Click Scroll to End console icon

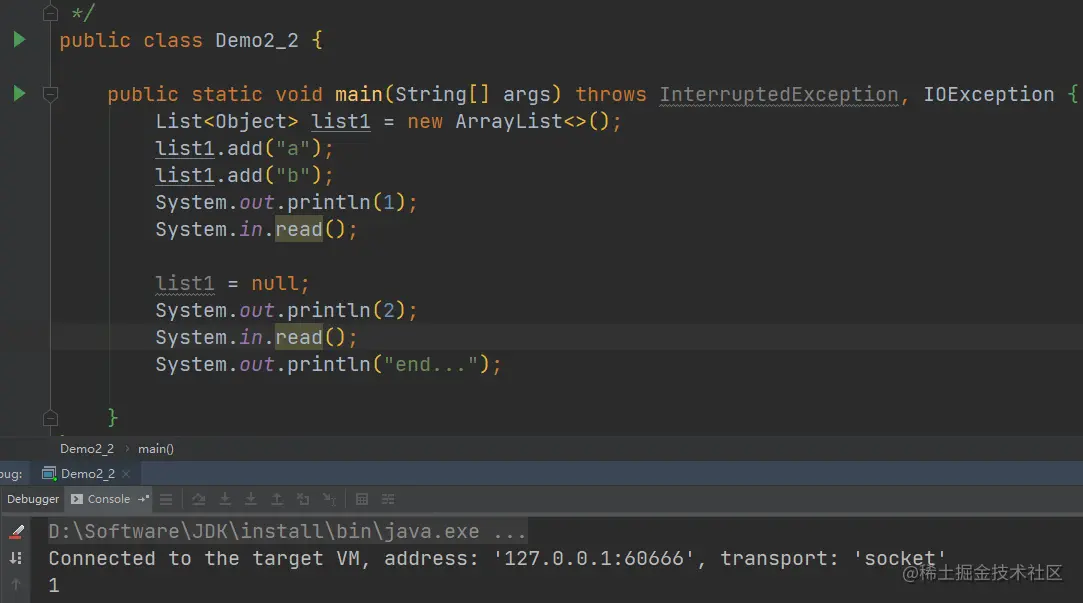tap(17, 558)
